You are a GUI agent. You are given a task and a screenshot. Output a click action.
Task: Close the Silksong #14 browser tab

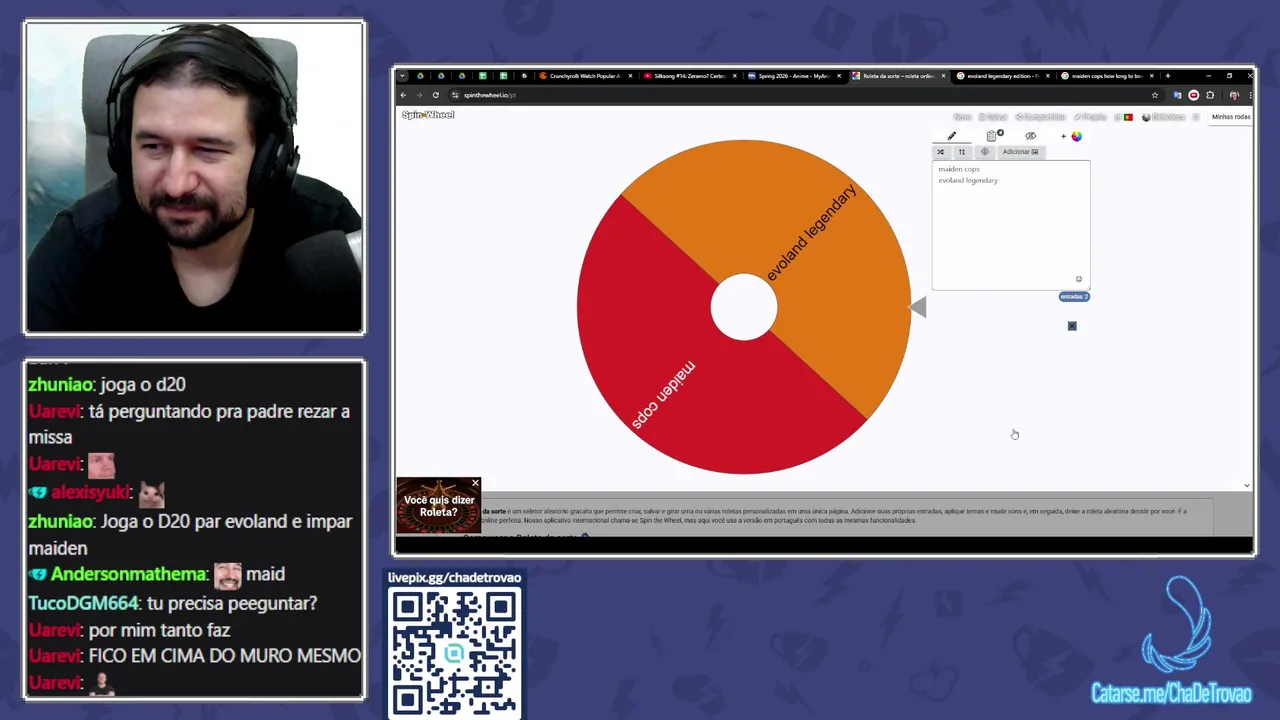pyautogui.click(x=735, y=76)
